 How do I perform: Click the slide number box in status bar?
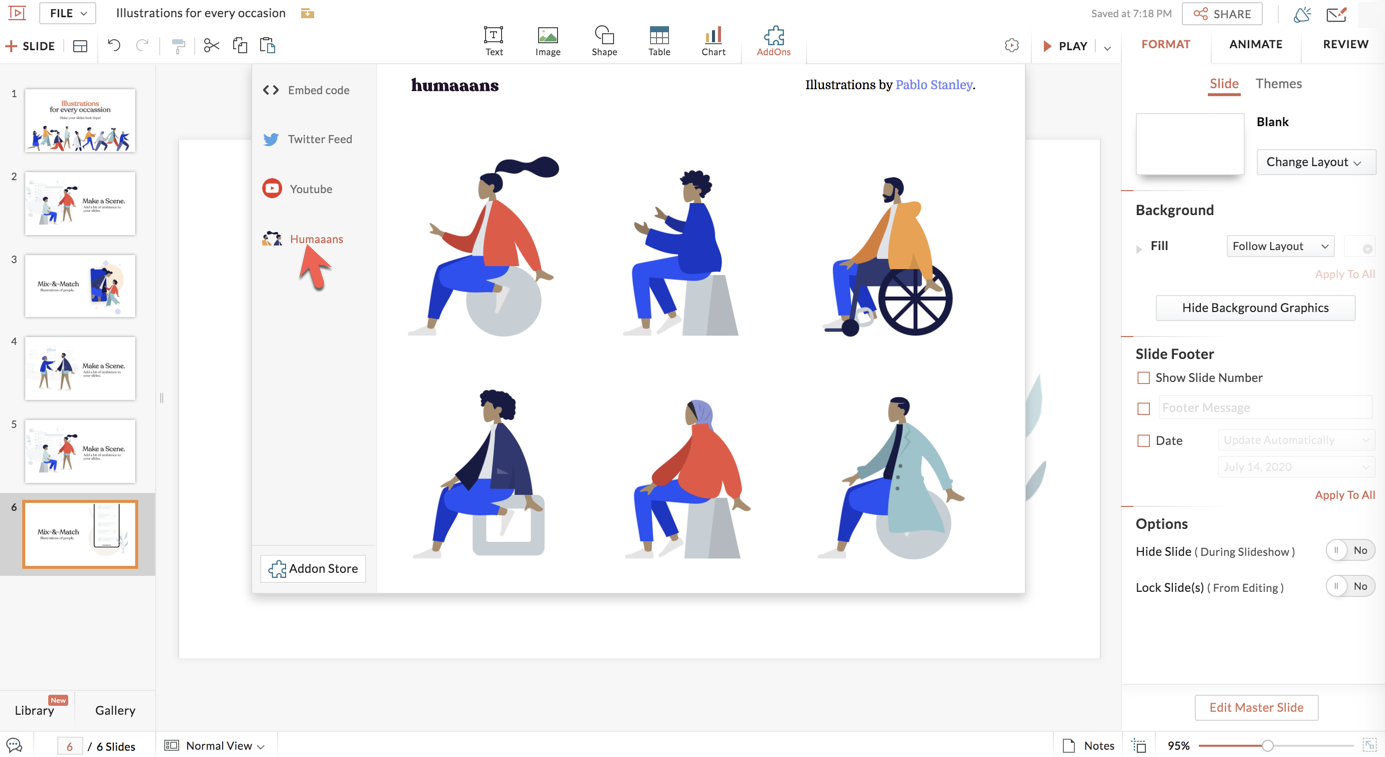(69, 746)
